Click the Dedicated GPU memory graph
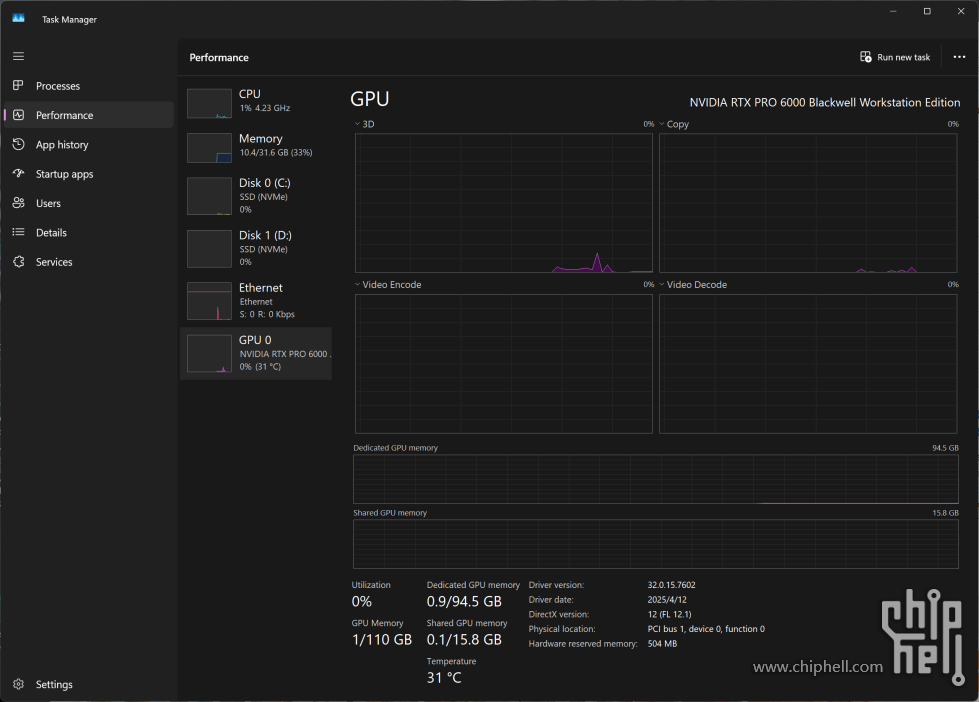This screenshot has height=702, width=979. (656, 479)
